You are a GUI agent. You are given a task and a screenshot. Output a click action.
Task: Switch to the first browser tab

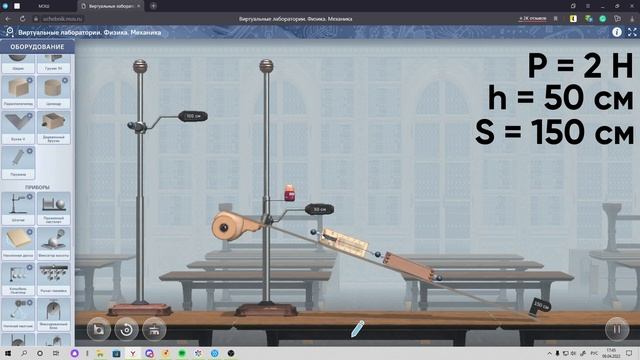[44, 6]
